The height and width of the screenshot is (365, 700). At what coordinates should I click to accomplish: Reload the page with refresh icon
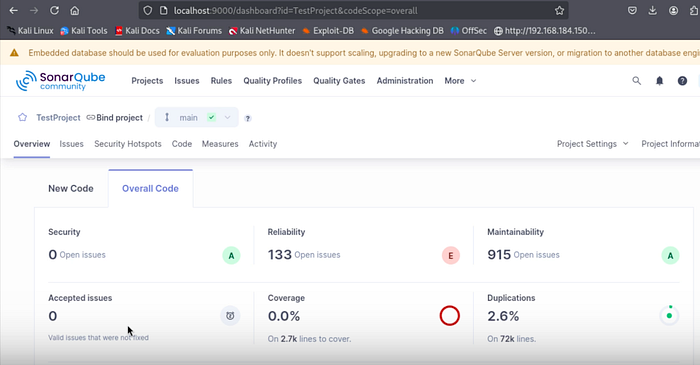coord(54,10)
